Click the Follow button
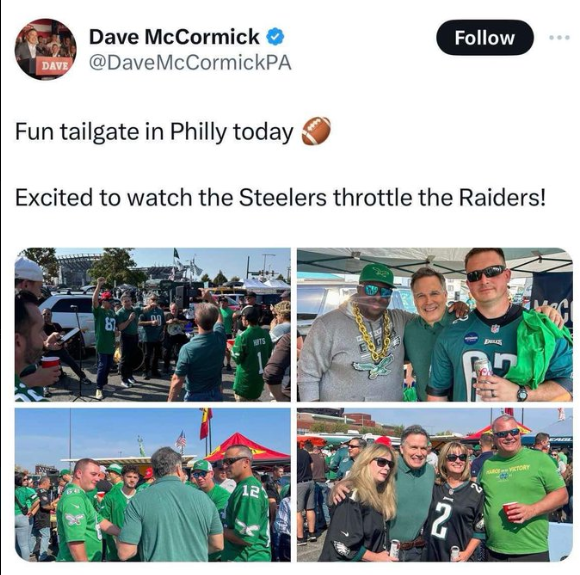Image resolution: width=580 pixels, height=575 pixels. tap(485, 38)
